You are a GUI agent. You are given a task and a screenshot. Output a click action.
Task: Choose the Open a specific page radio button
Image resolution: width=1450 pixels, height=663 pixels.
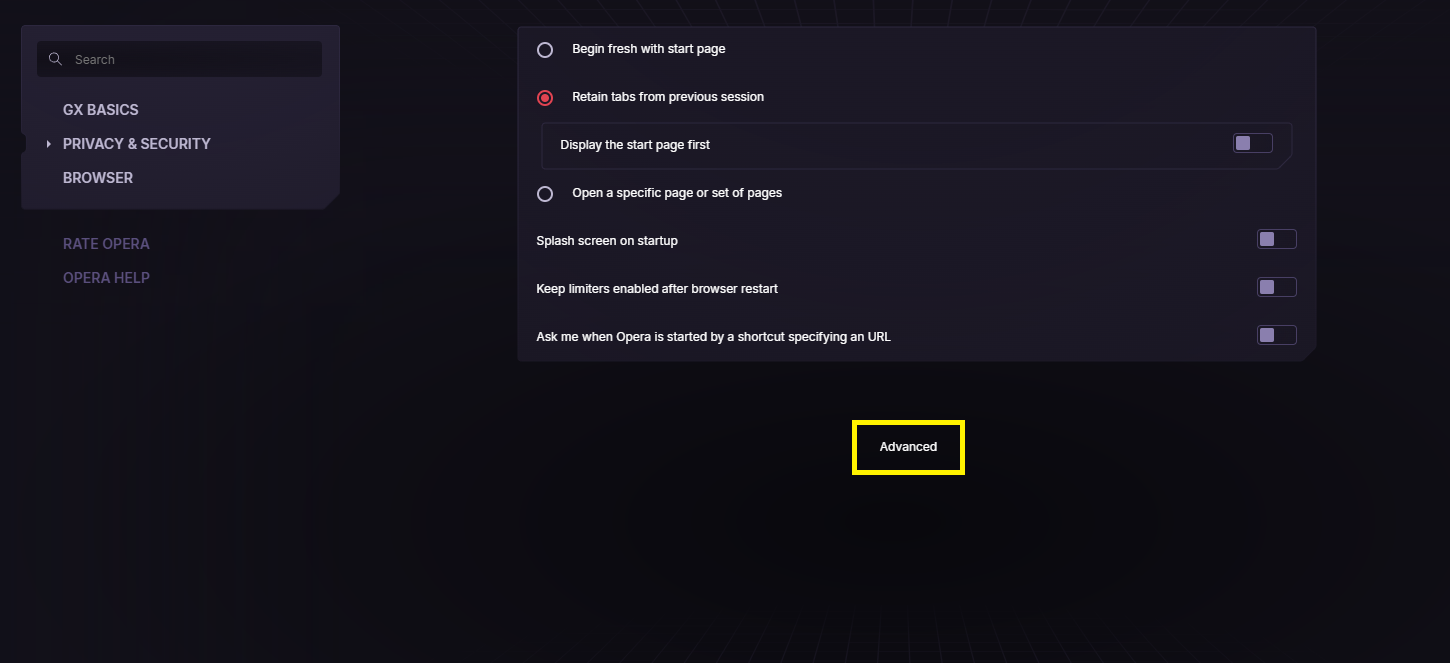(545, 193)
